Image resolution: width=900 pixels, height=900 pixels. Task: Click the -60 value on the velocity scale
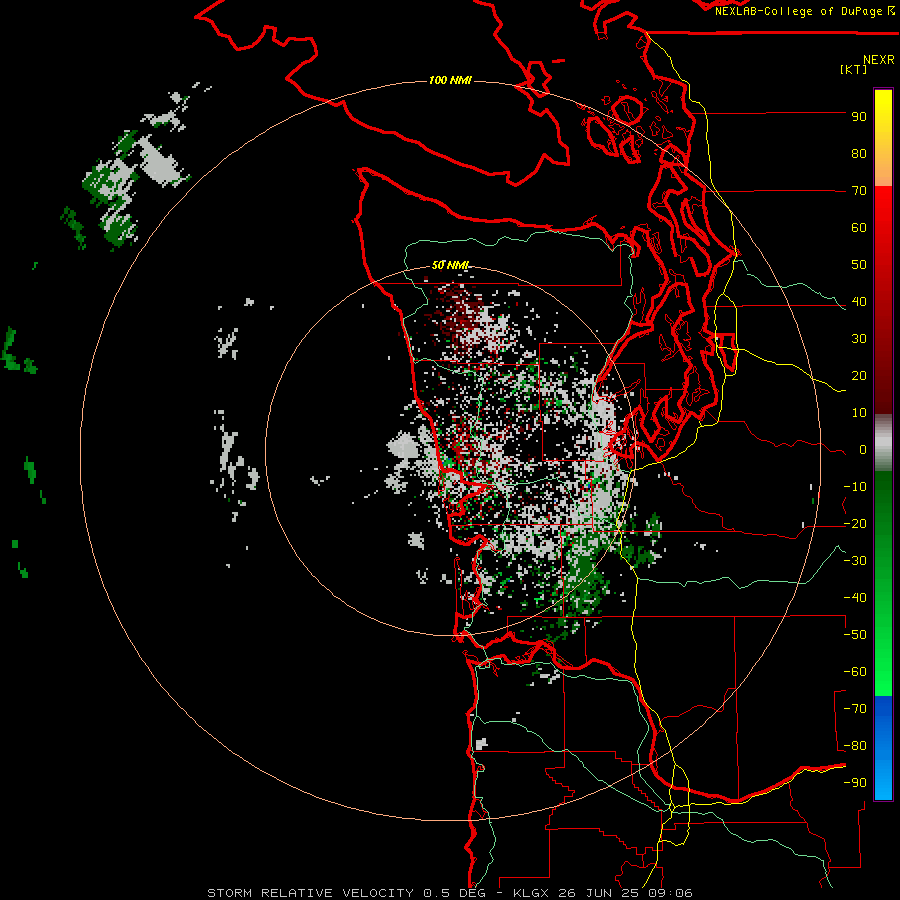pos(855,672)
